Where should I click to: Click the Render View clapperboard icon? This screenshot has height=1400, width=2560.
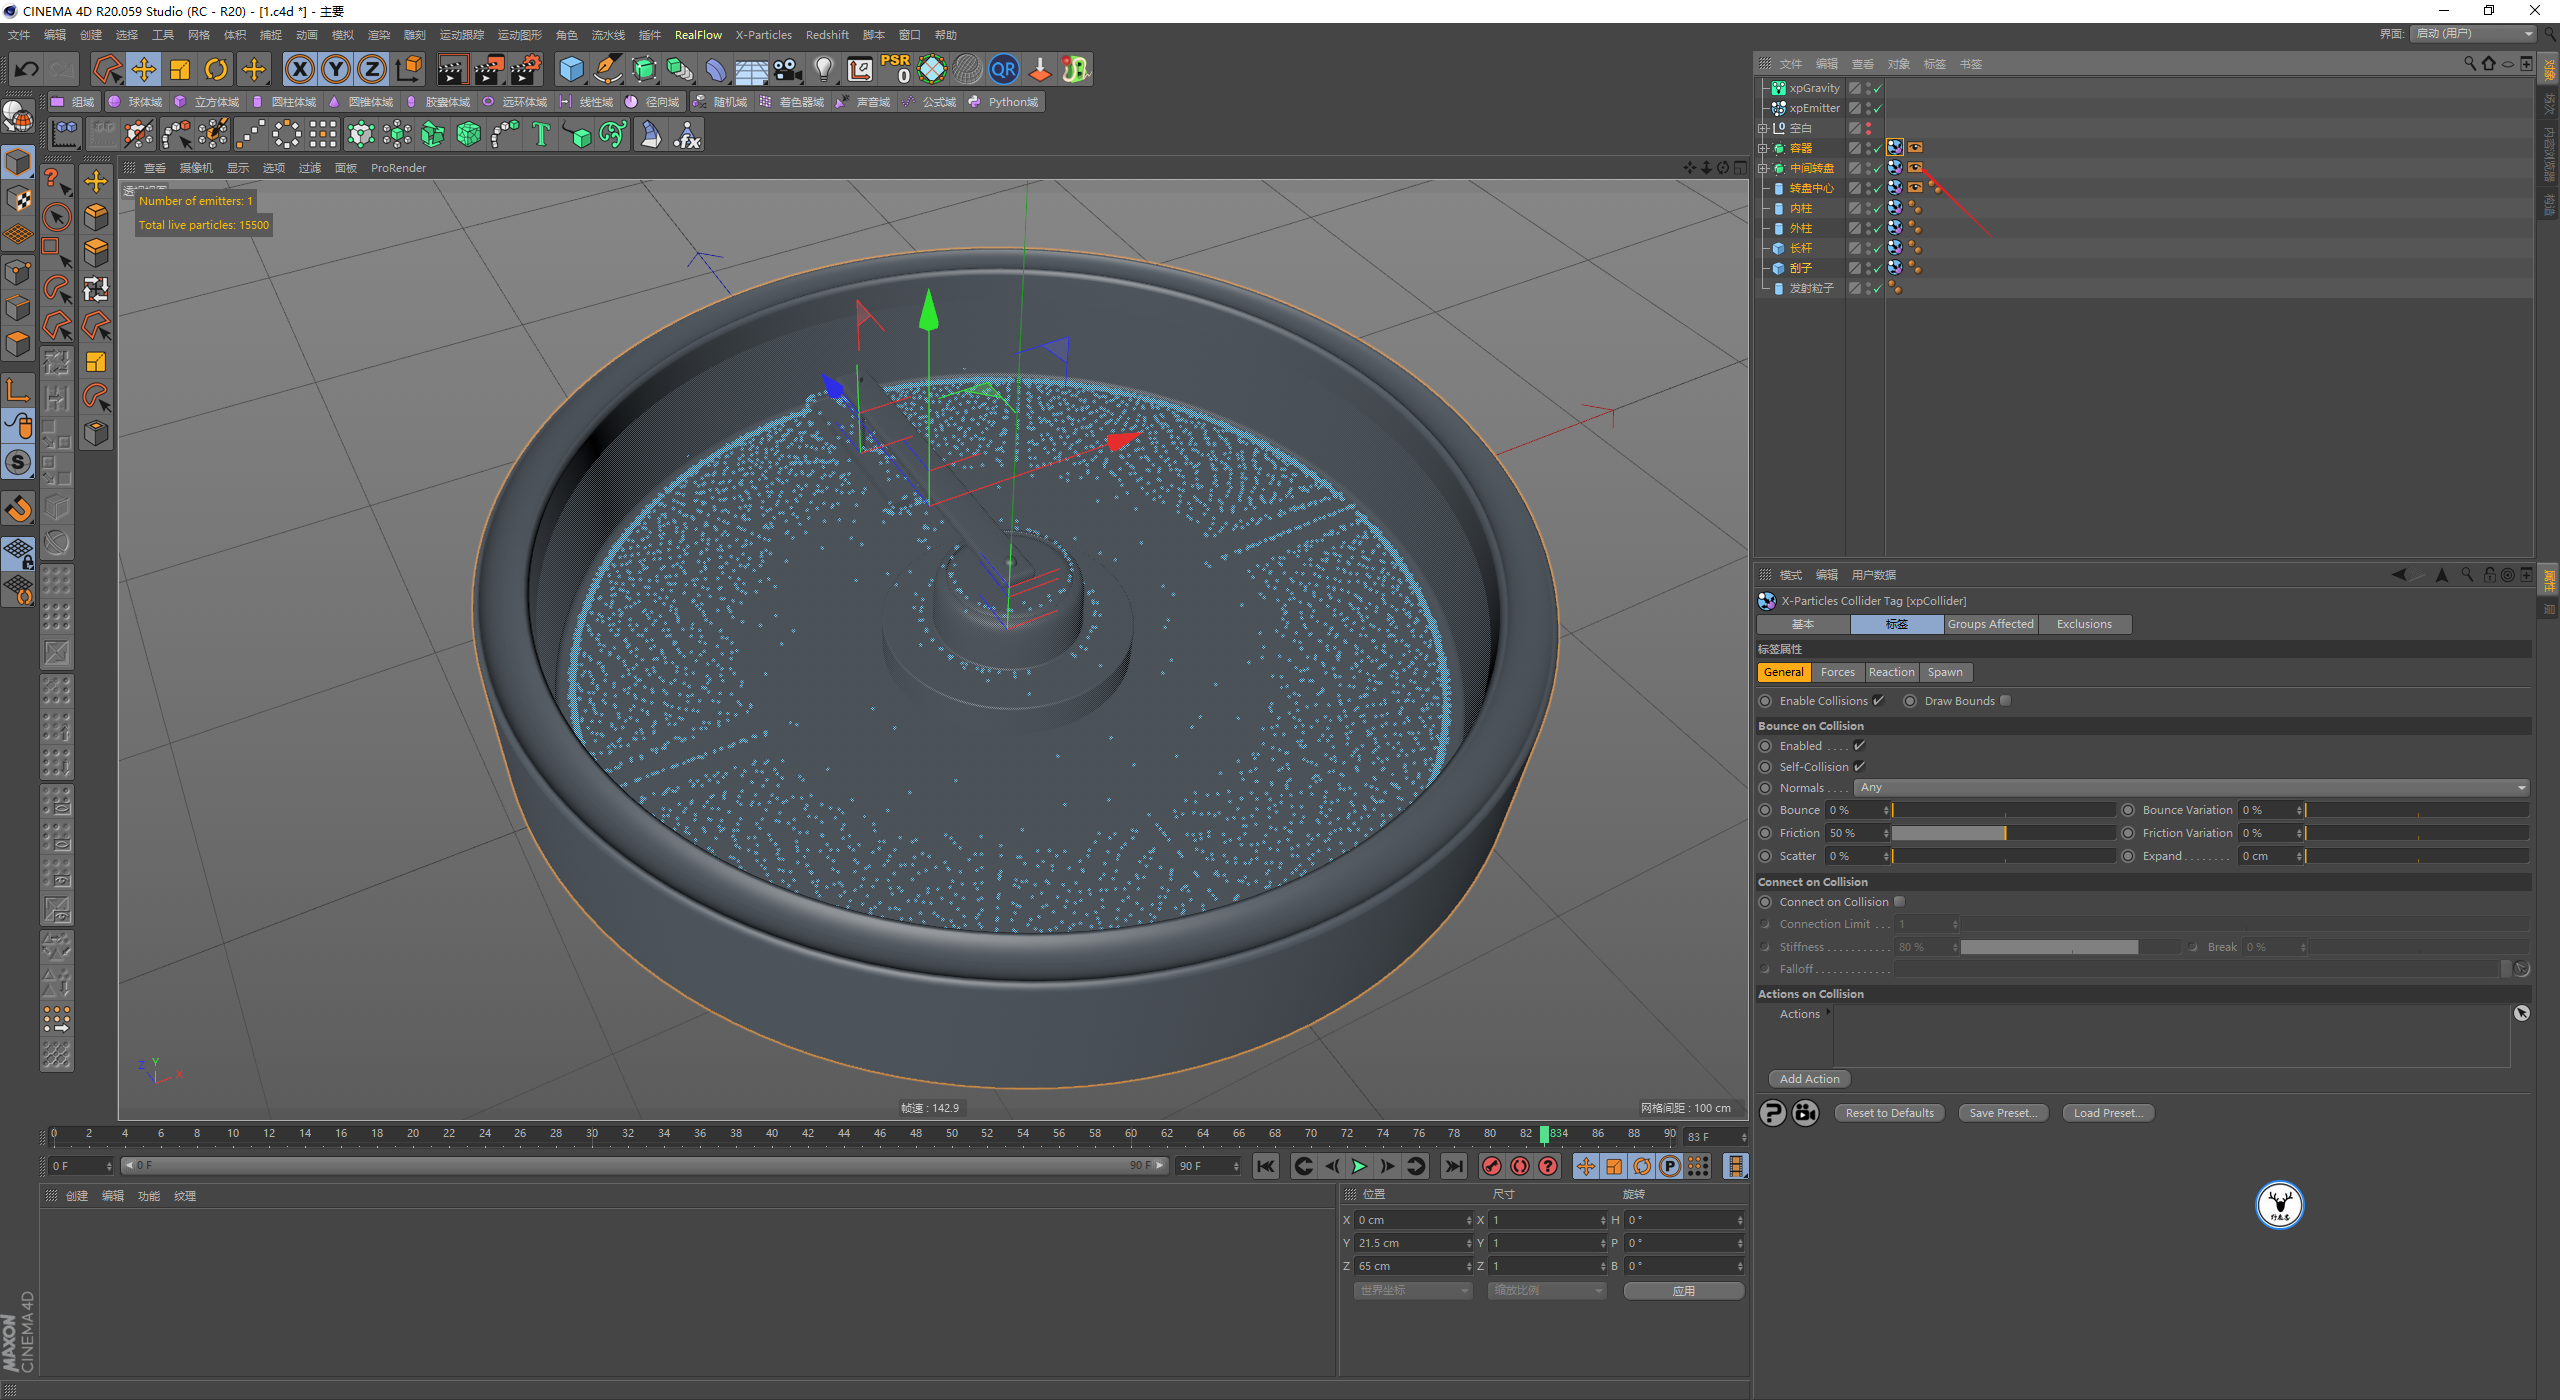click(451, 69)
